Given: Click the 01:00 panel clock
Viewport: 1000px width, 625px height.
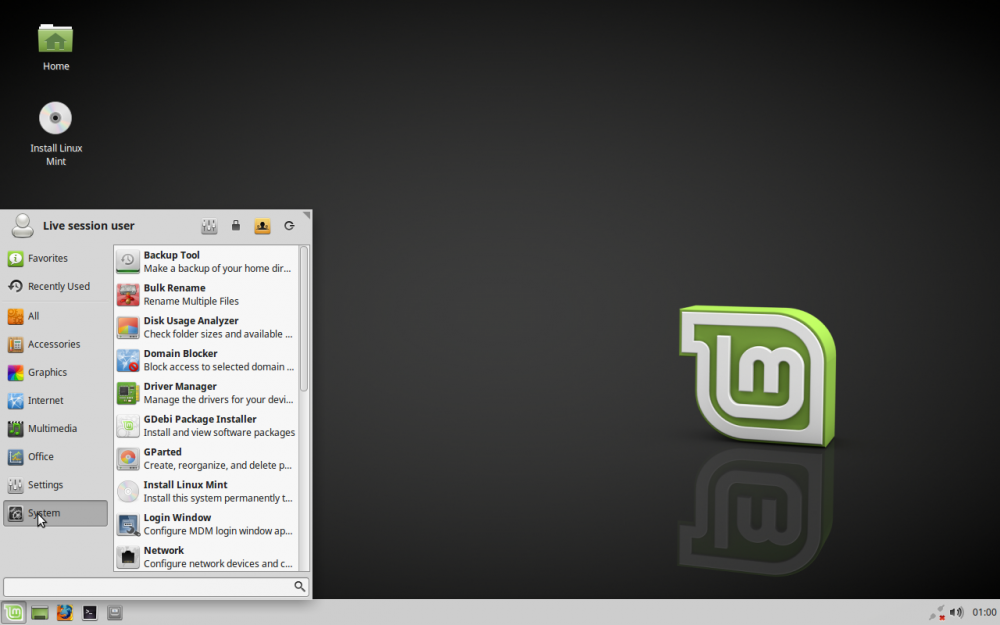Looking at the screenshot, I should pyautogui.click(x=984, y=613).
